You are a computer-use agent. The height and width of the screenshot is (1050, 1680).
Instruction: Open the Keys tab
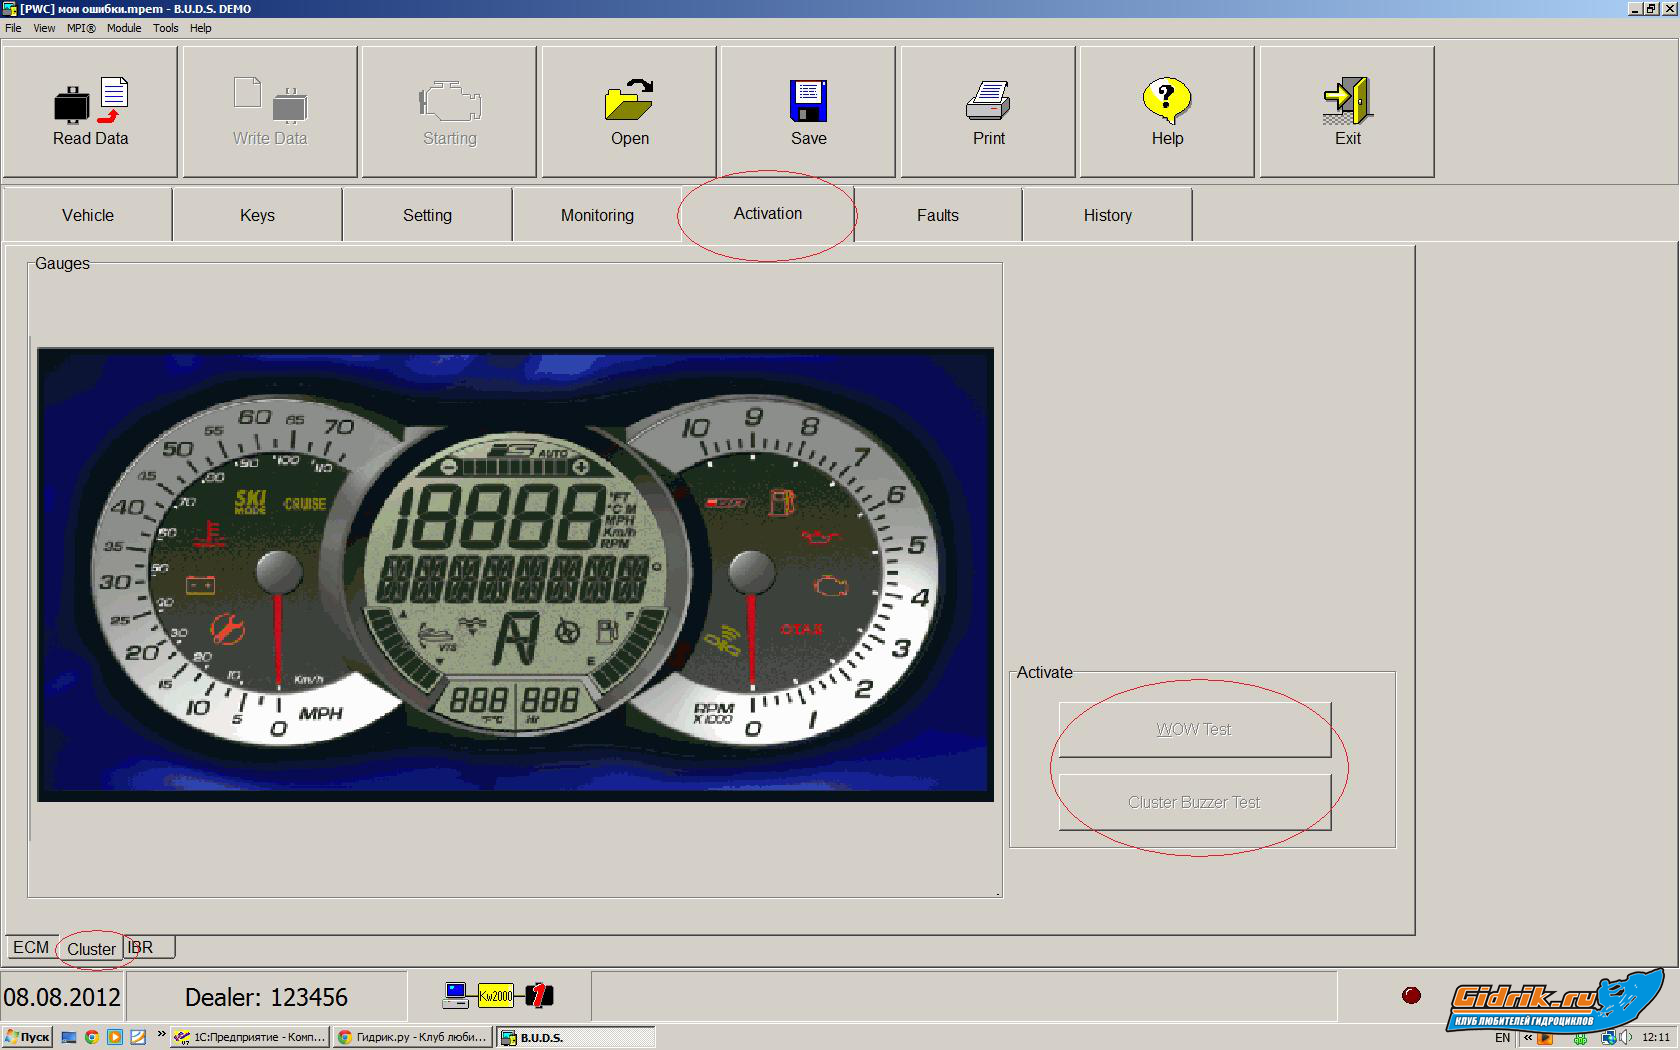coord(257,215)
